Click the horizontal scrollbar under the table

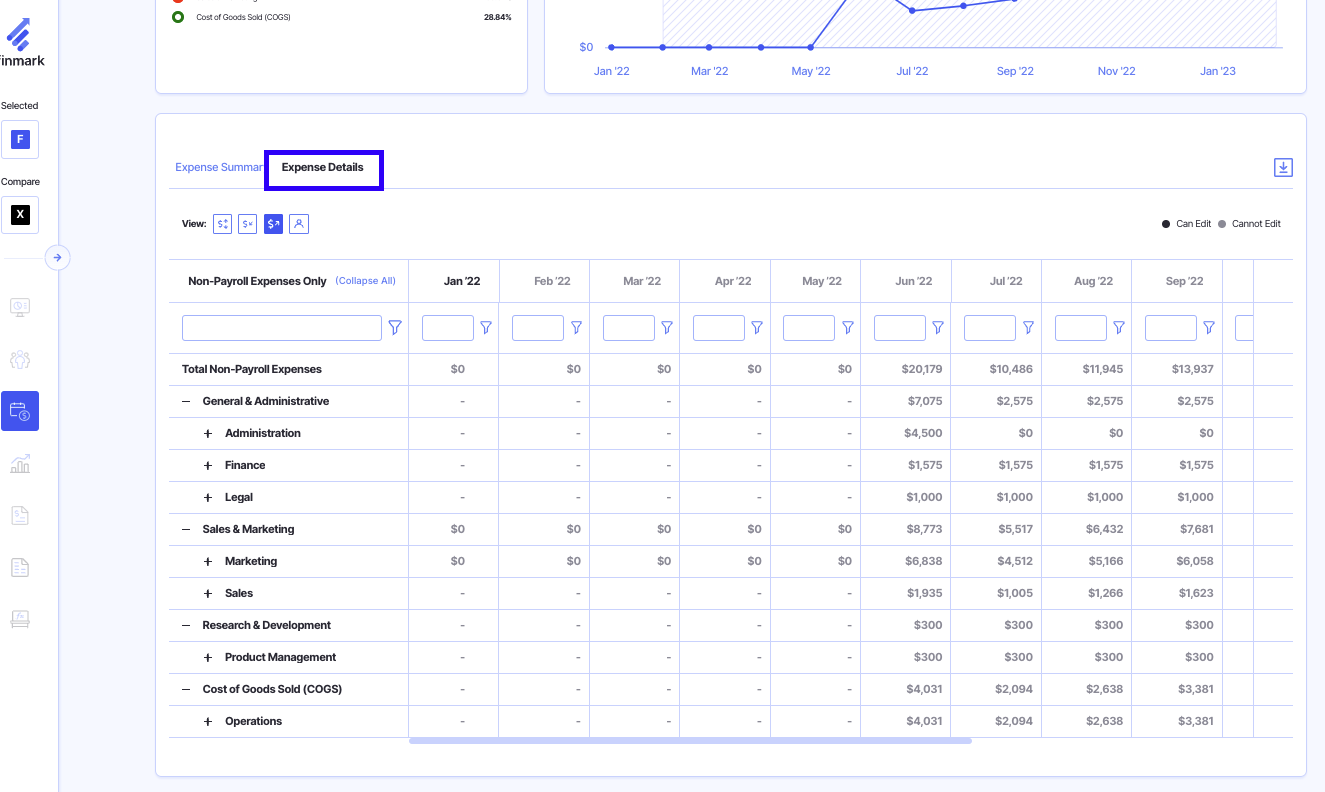pyautogui.click(x=690, y=741)
